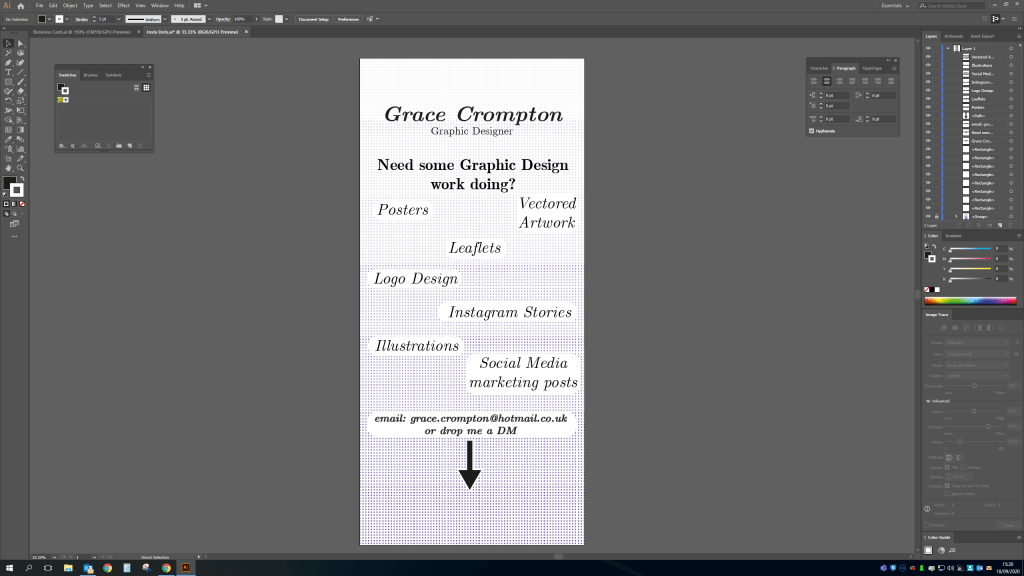Select the Zoom tool
The image size is (1024, 576).
point(19,167)
